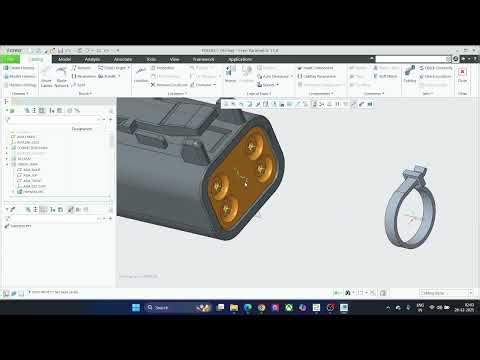
Task: Open the Xbox app from taskbar
Action: pos(289,308)
